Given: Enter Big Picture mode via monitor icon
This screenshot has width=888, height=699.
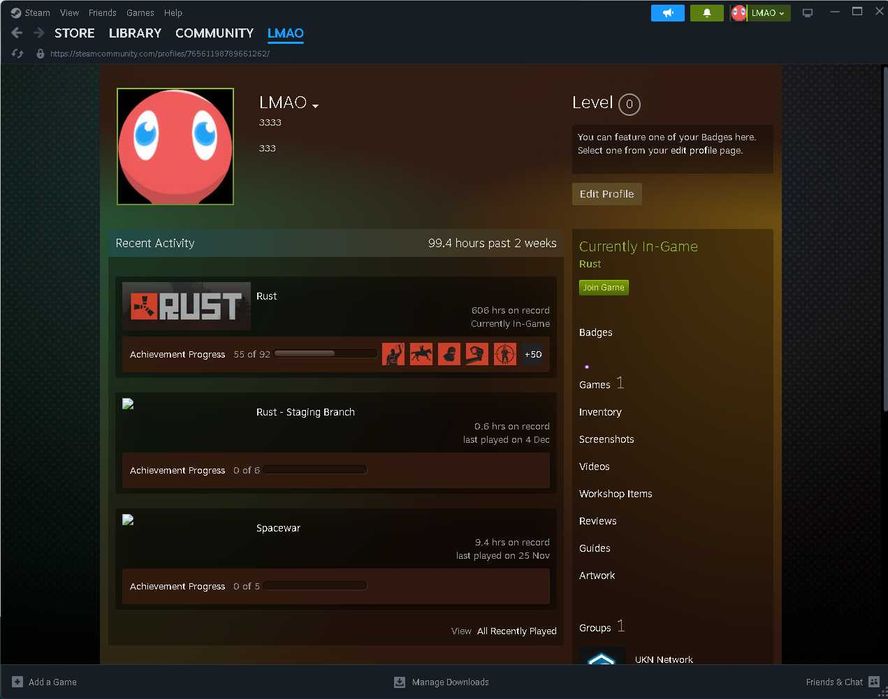Looking at the screenshot, I should pos(808,13).
